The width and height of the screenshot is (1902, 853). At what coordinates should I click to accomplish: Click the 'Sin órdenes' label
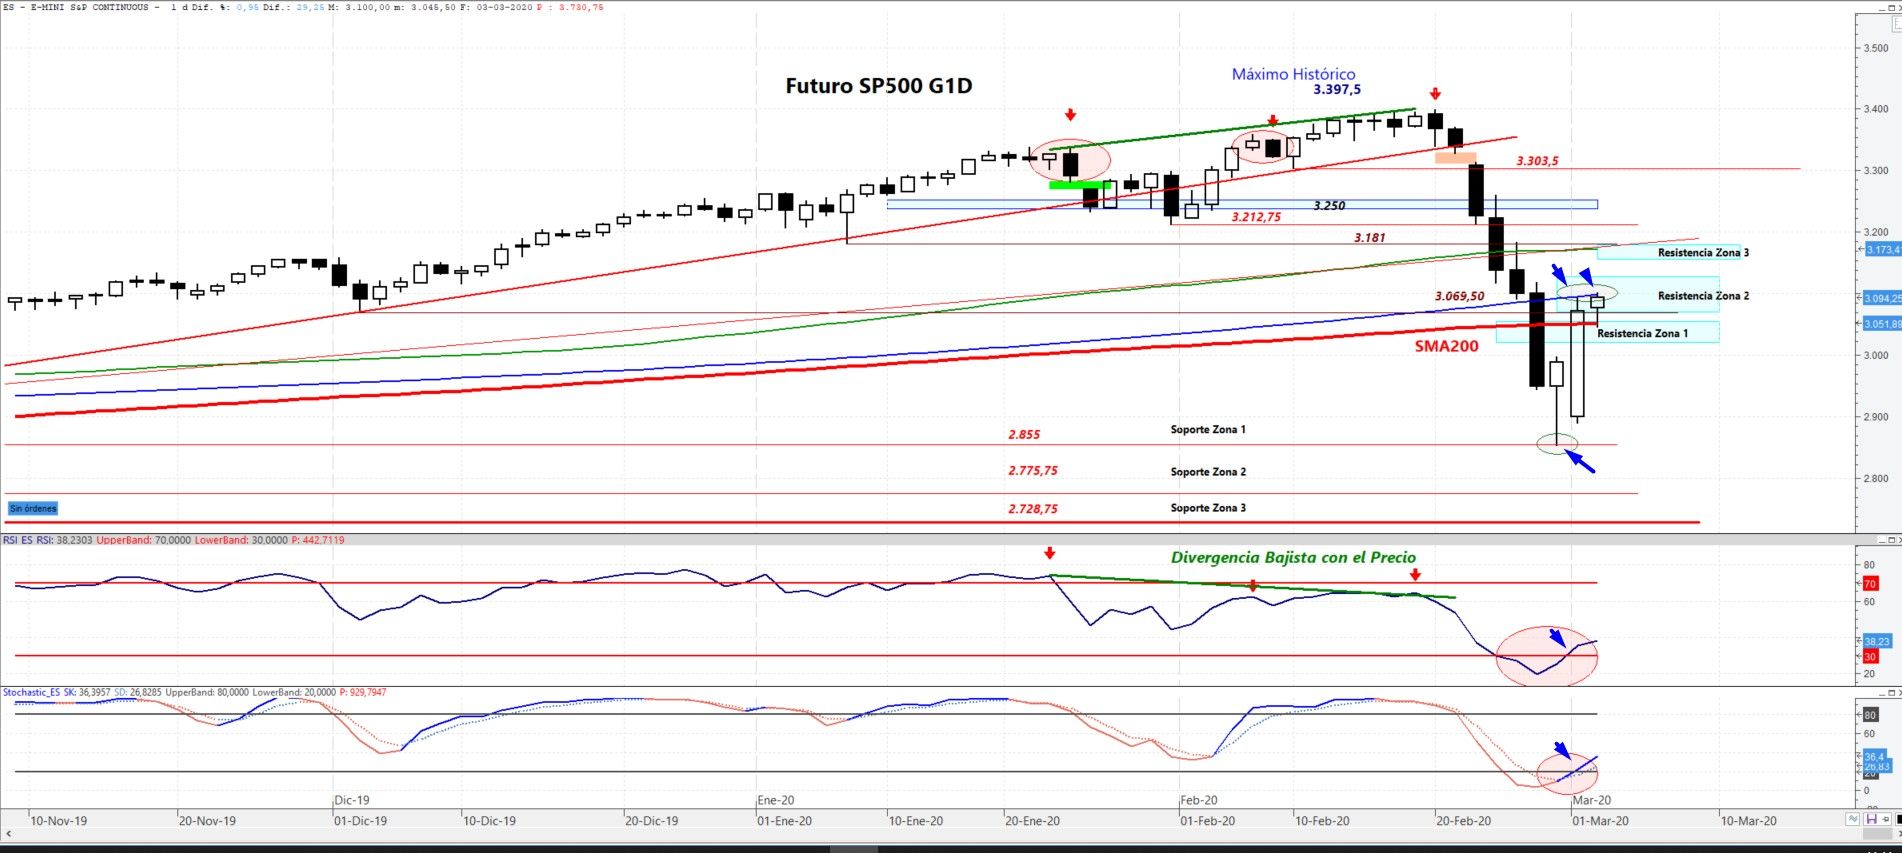point(33,509)
